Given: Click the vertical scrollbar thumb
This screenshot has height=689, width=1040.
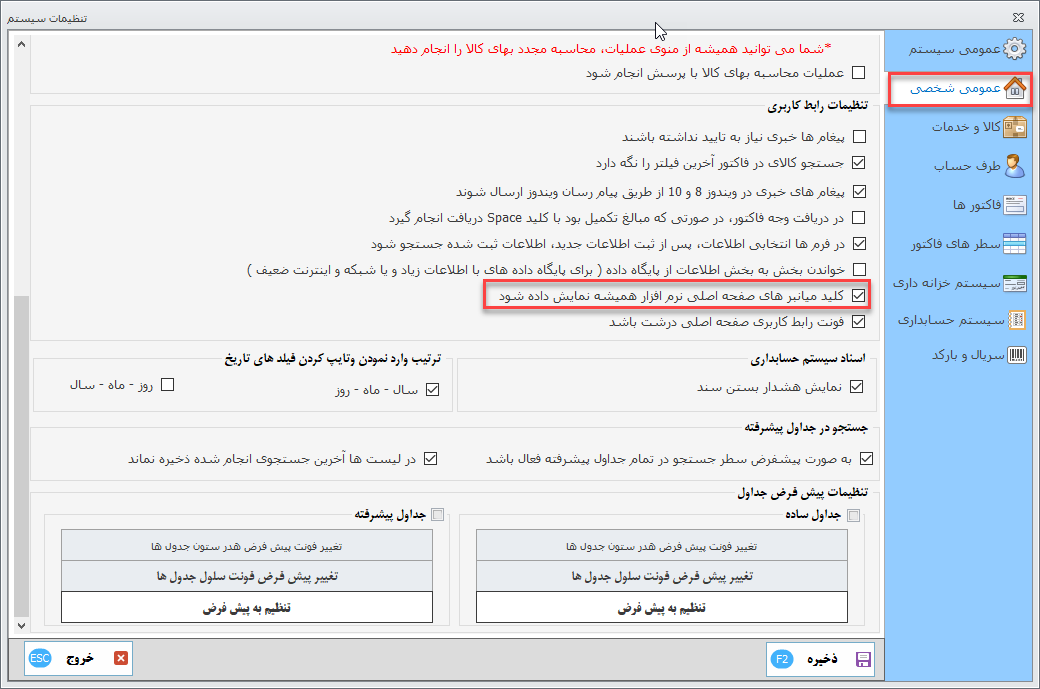Looking at the screenshot, I should (21, 456).
